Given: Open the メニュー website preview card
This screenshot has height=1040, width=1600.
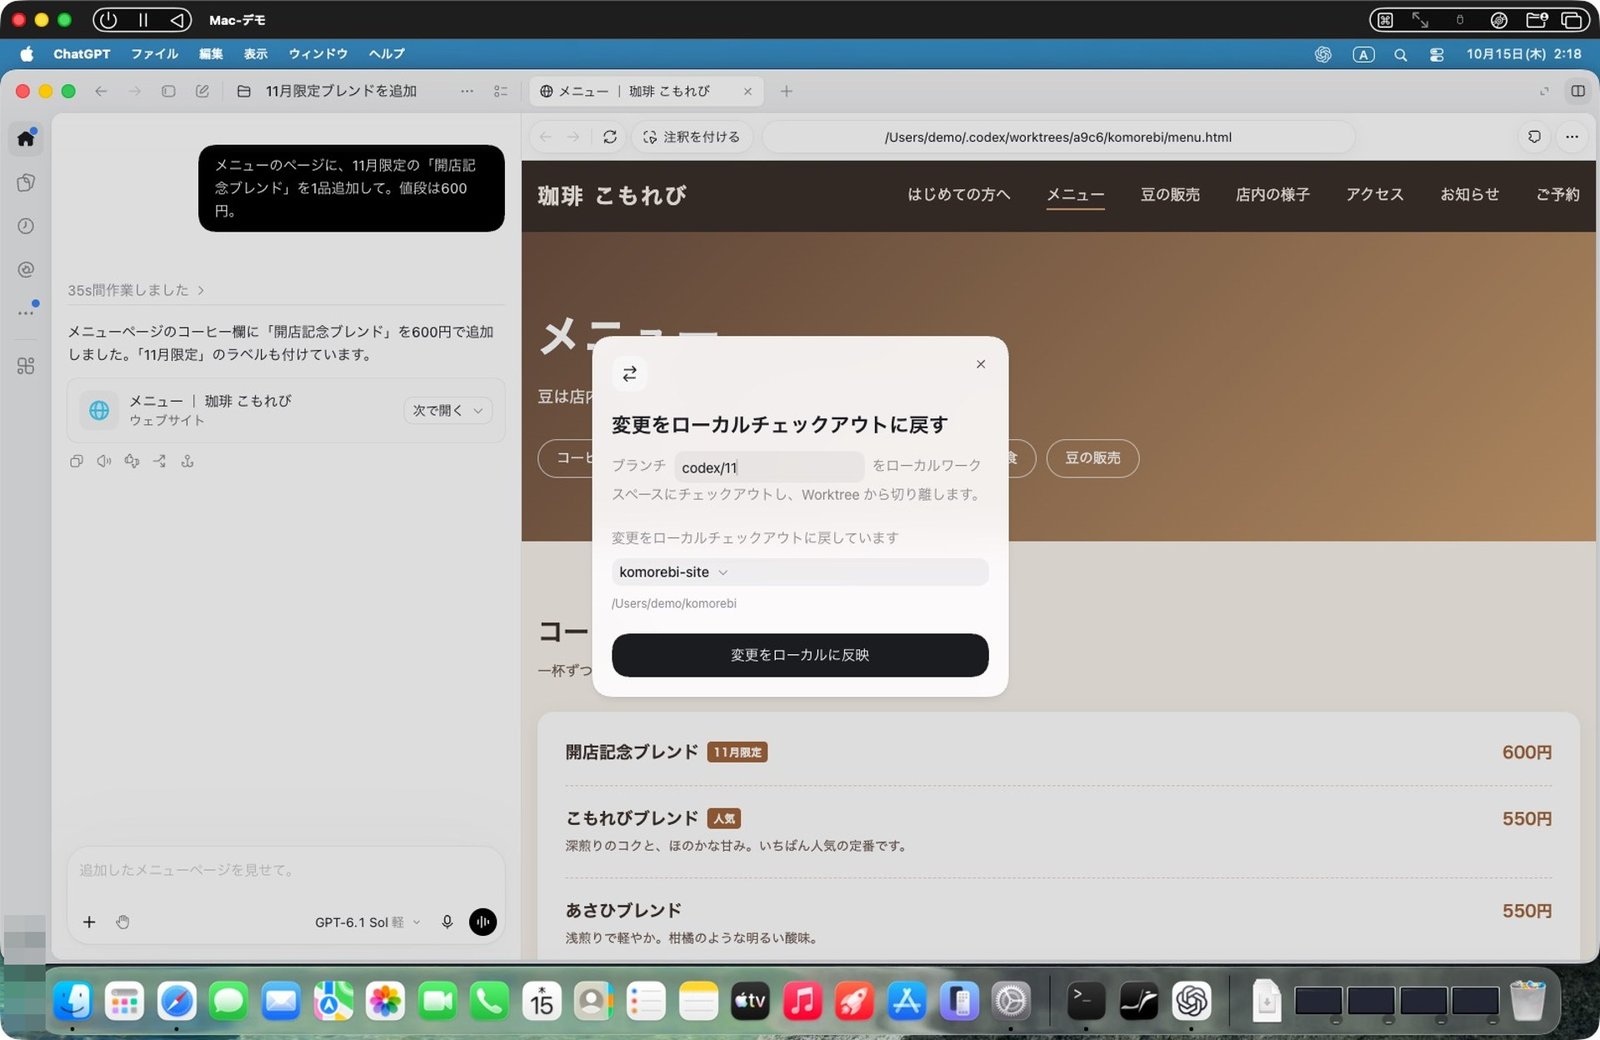Looking at the screenshot, I should click(x=286, y=410).
